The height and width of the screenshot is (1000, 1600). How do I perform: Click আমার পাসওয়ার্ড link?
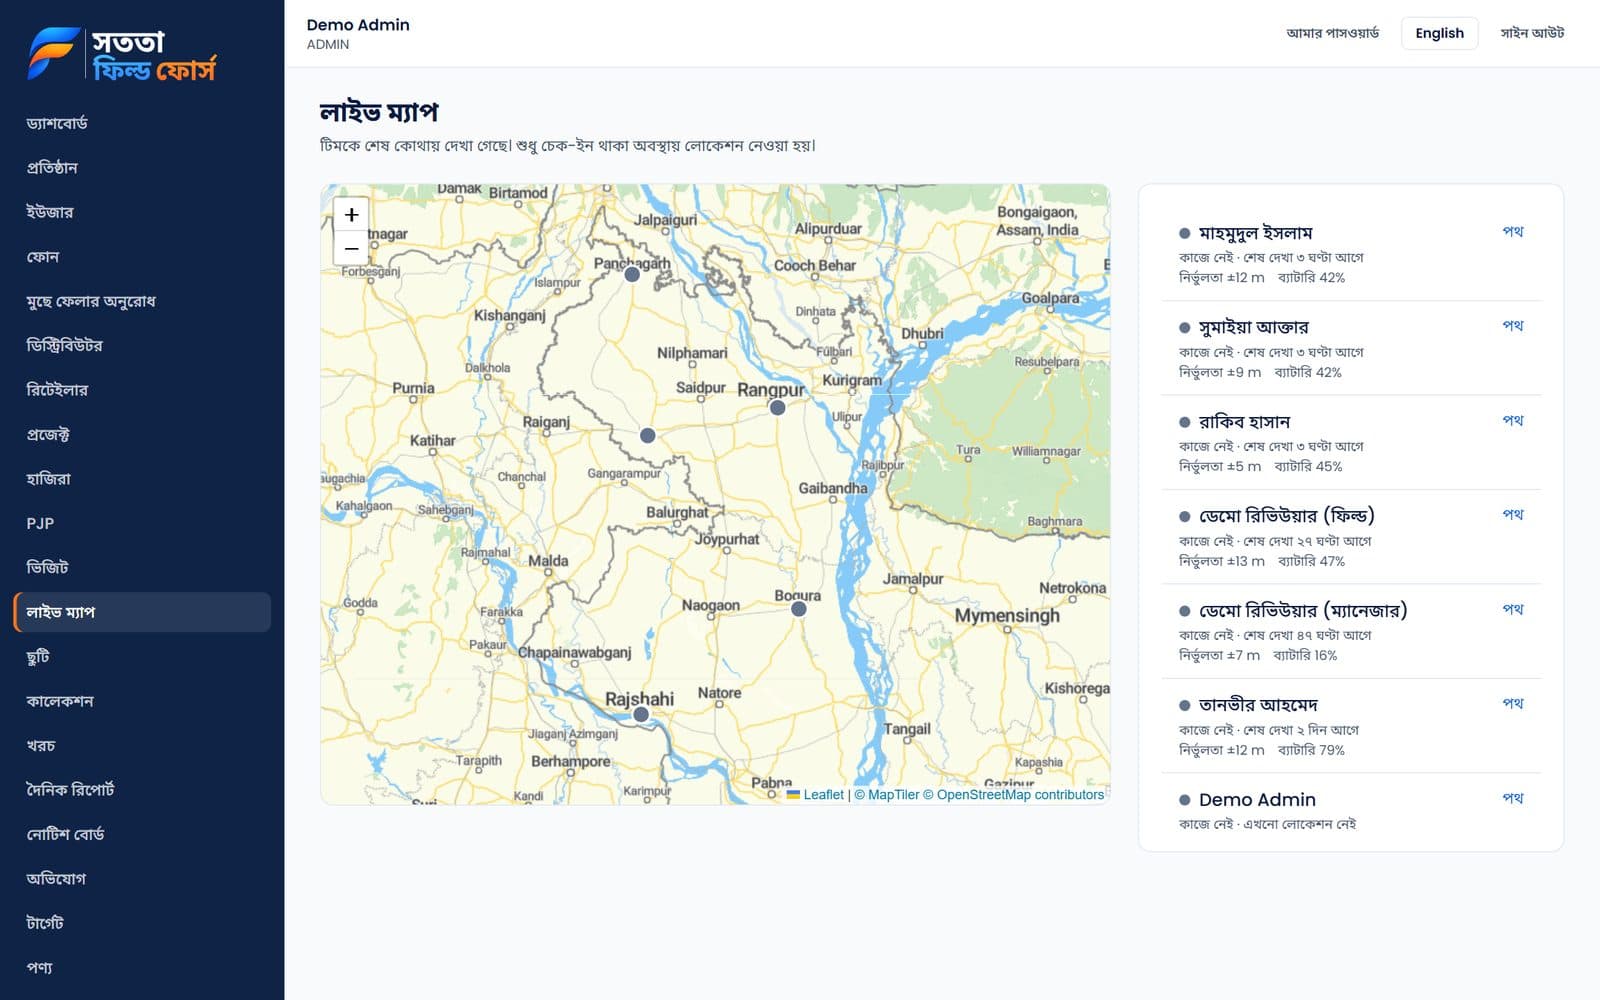pos(1332,33)
